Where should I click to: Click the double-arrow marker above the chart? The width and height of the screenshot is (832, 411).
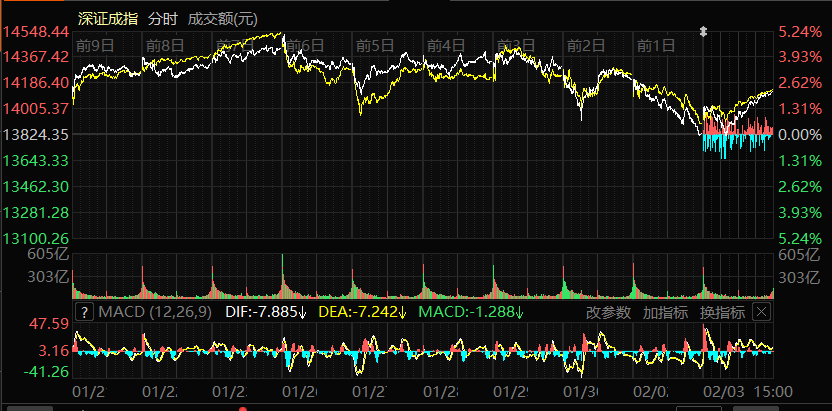(704, 31)
